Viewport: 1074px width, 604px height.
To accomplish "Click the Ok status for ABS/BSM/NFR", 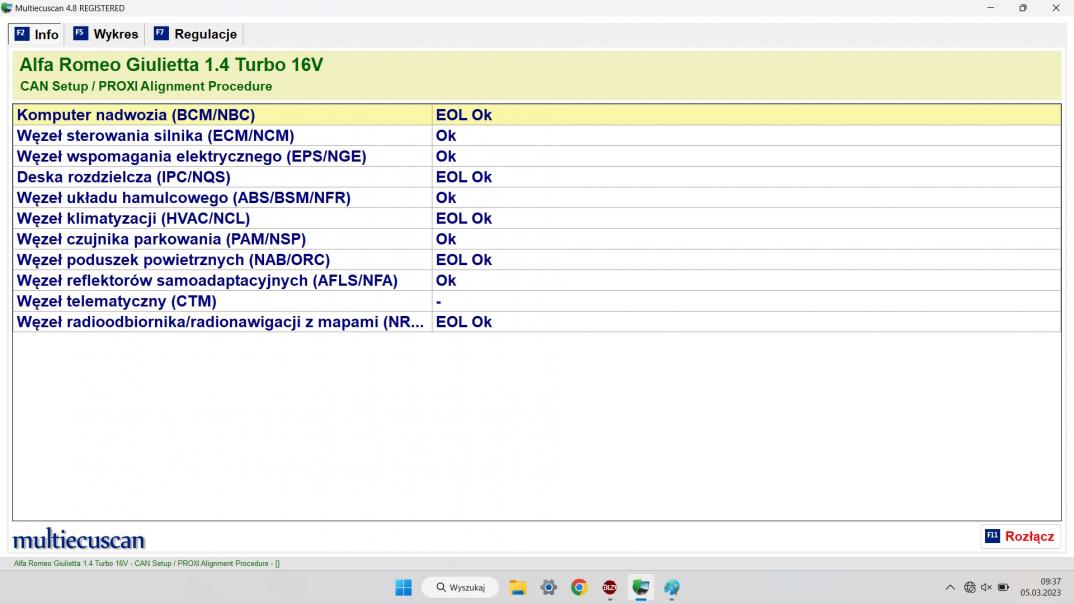I will coord(446,198).
